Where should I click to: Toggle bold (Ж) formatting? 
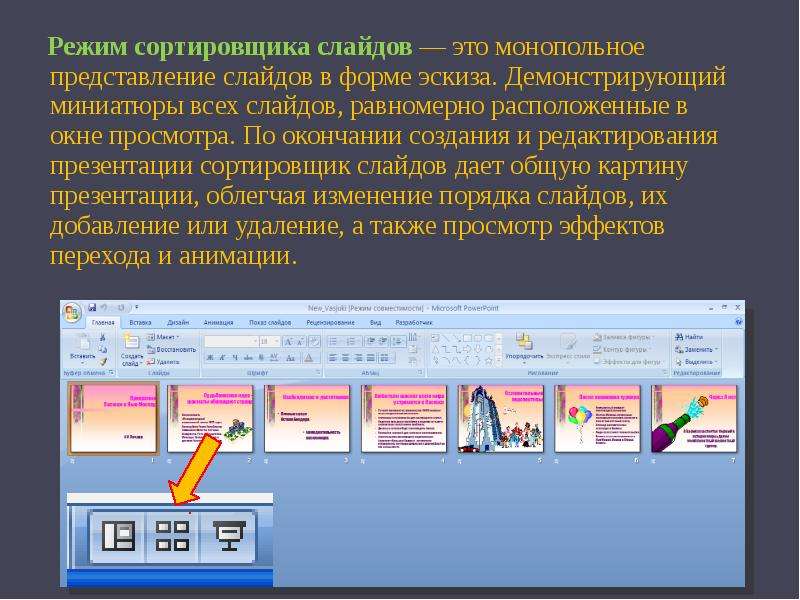click(x=210, y=358)
